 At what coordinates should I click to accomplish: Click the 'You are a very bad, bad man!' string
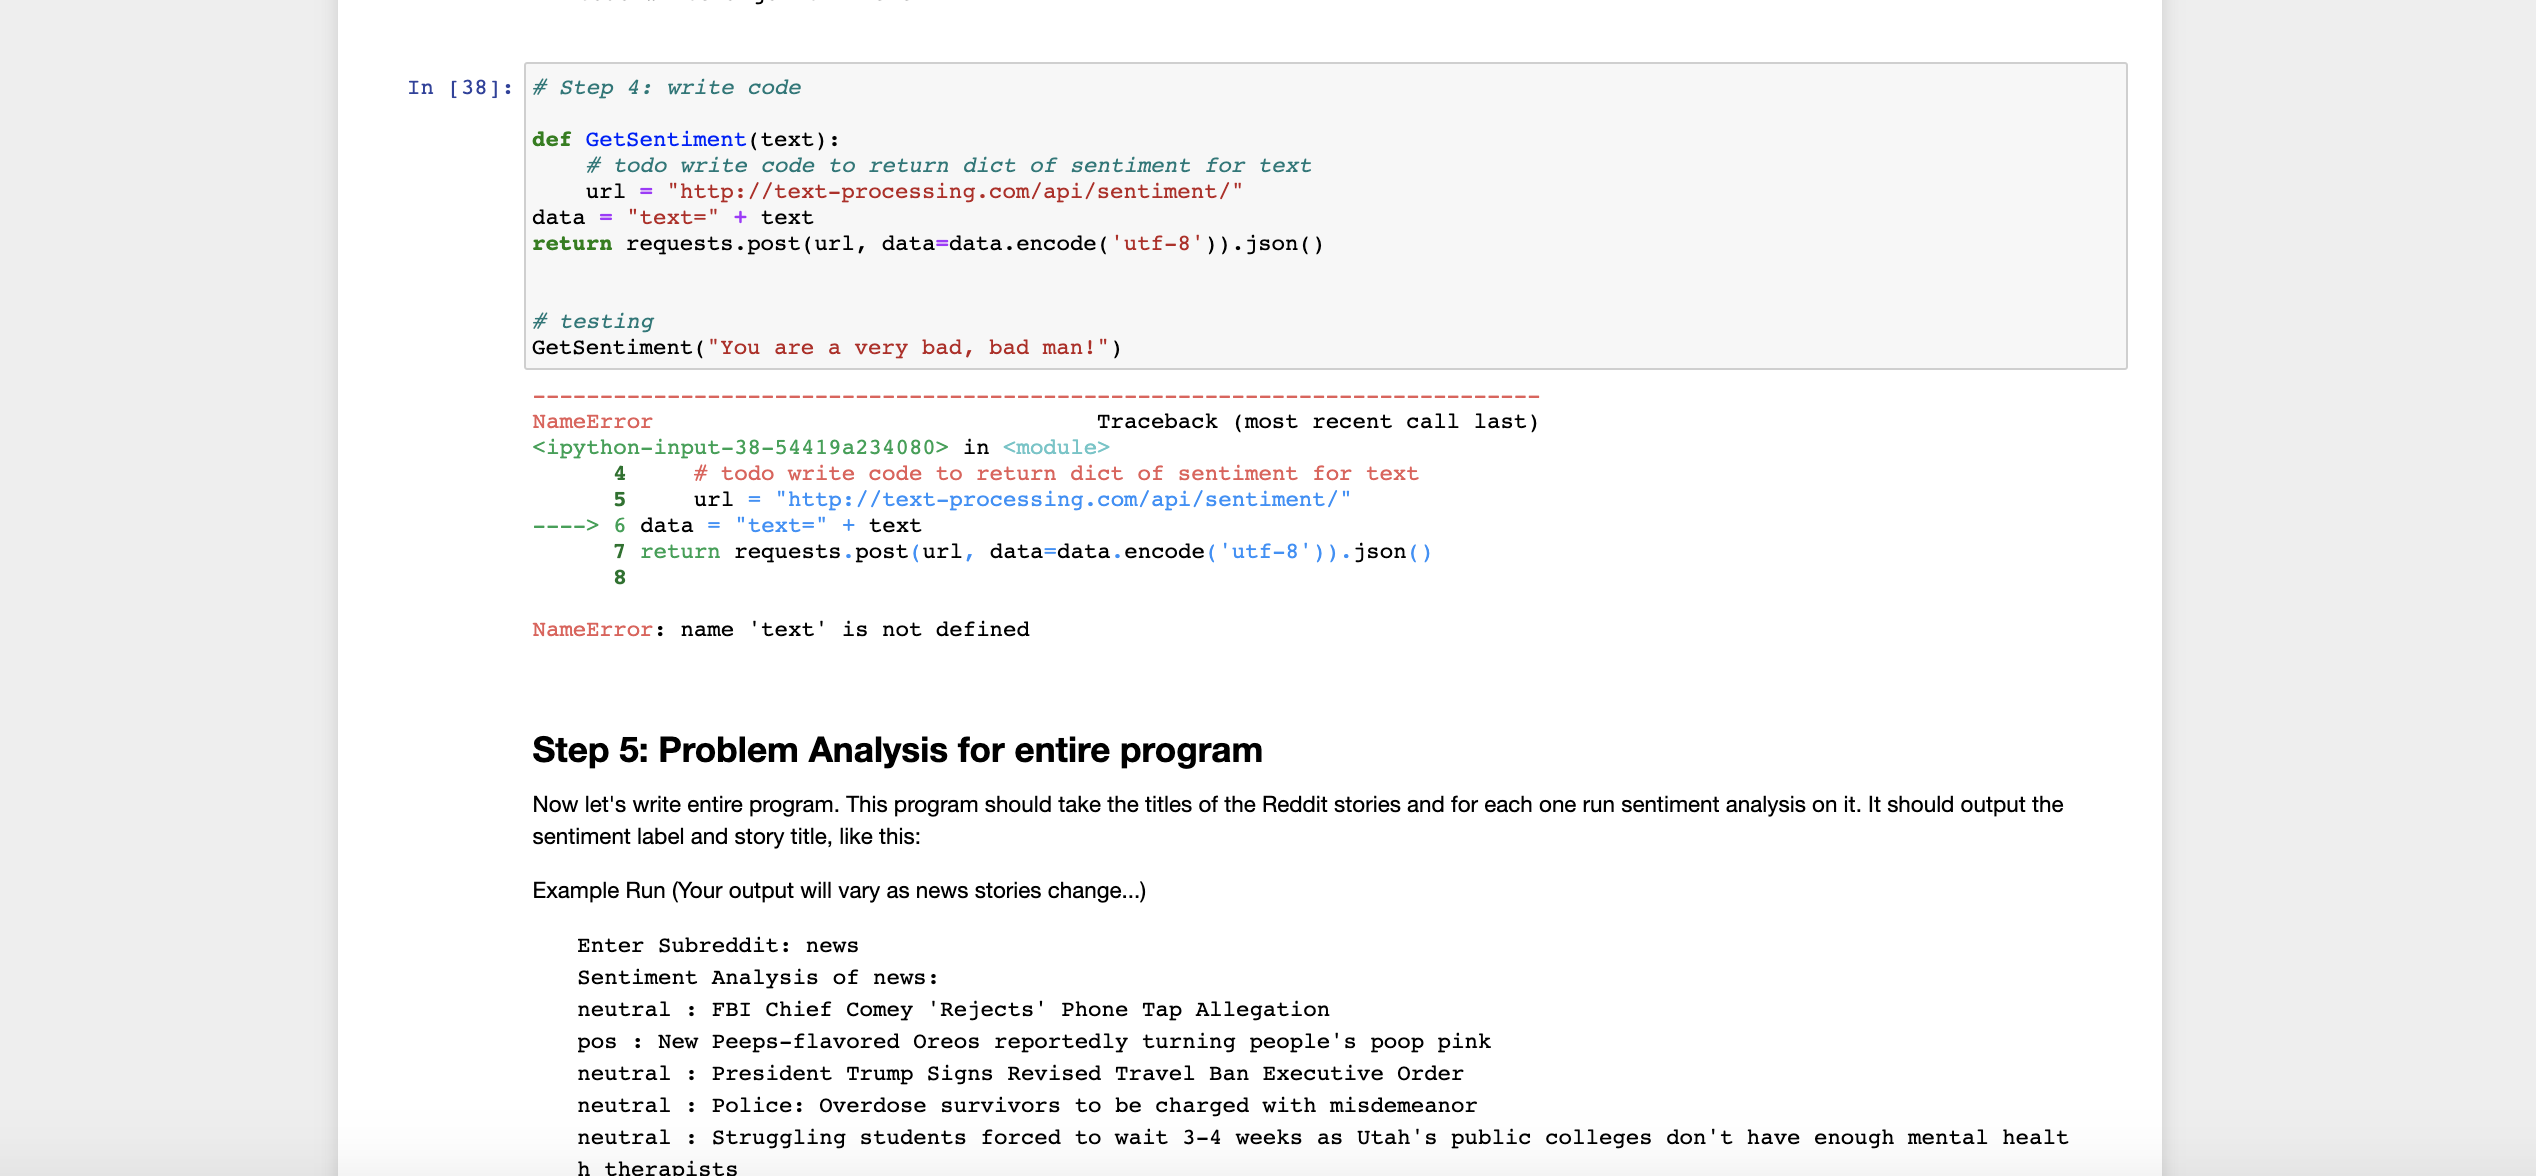click(908, 348)
